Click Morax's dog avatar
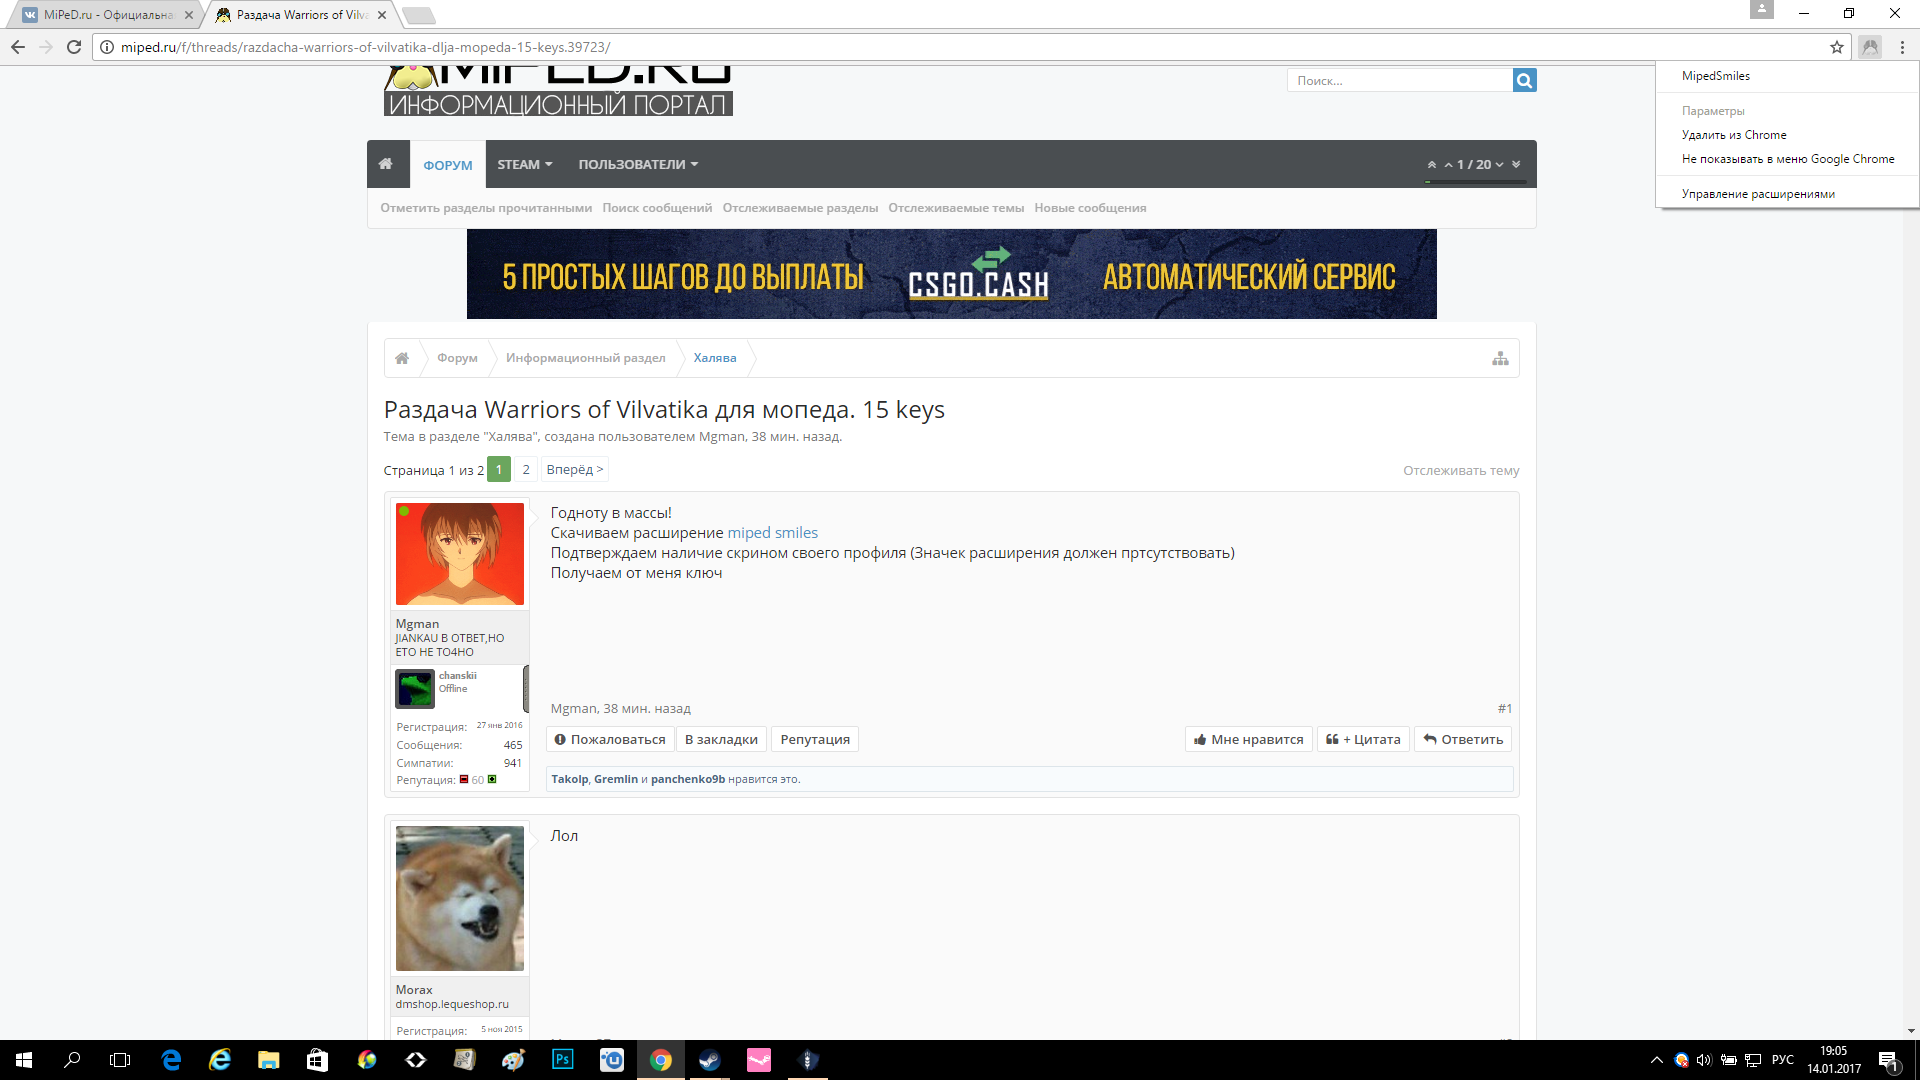 460,898
